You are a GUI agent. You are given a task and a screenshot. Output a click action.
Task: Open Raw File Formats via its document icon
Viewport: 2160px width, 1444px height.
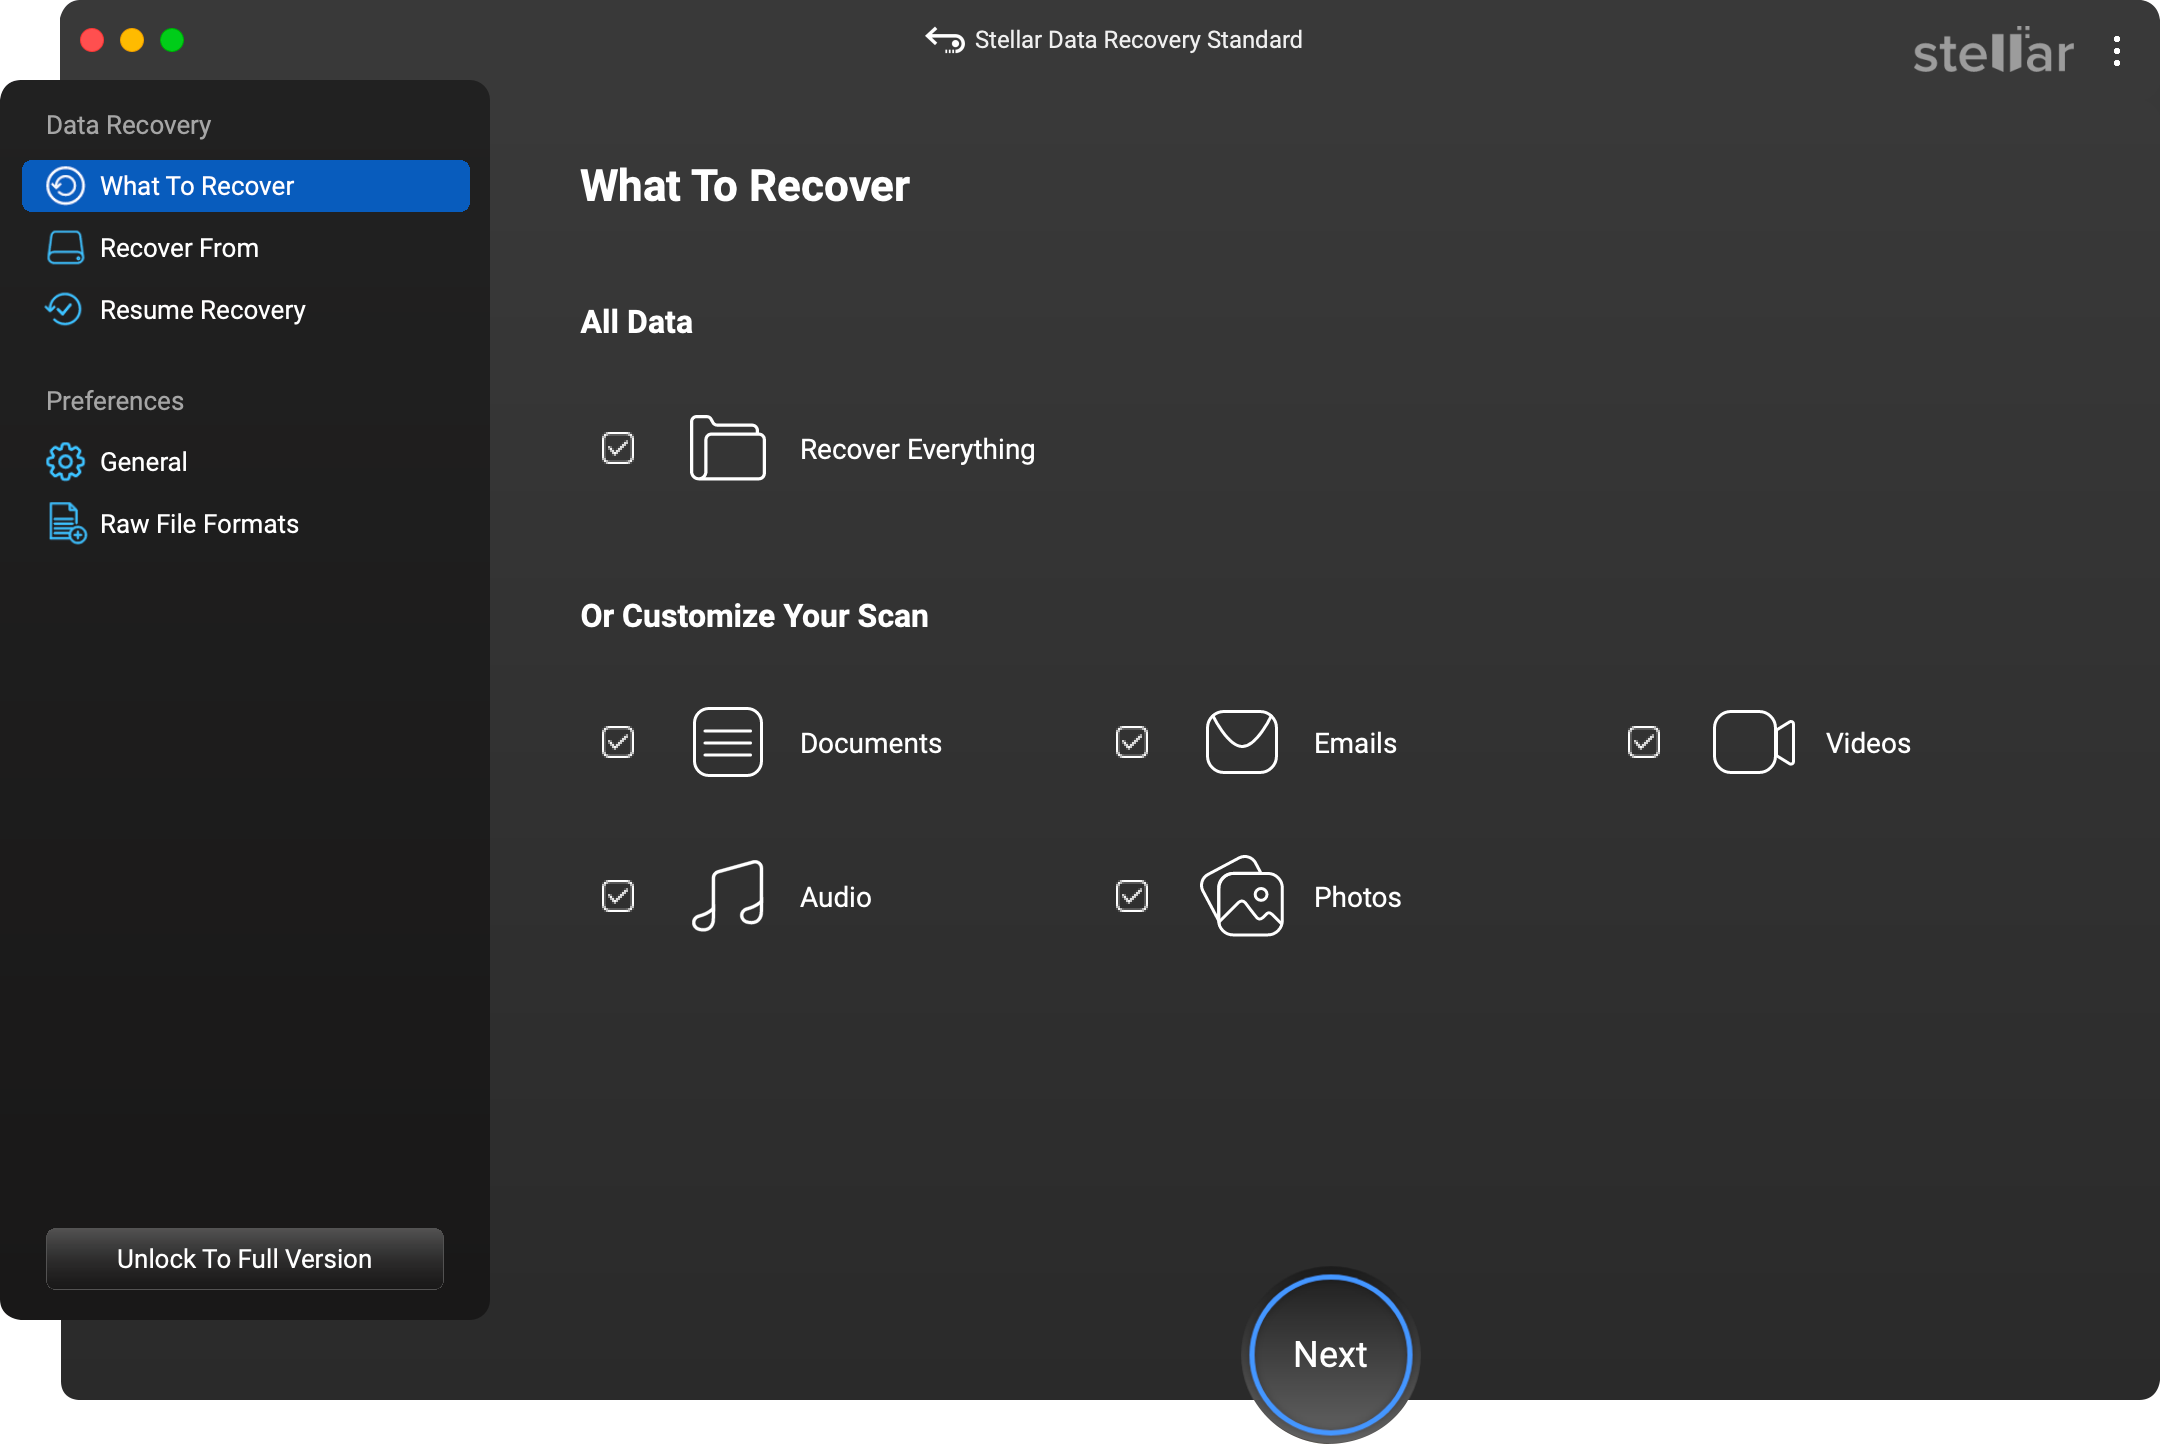[64, 523]
